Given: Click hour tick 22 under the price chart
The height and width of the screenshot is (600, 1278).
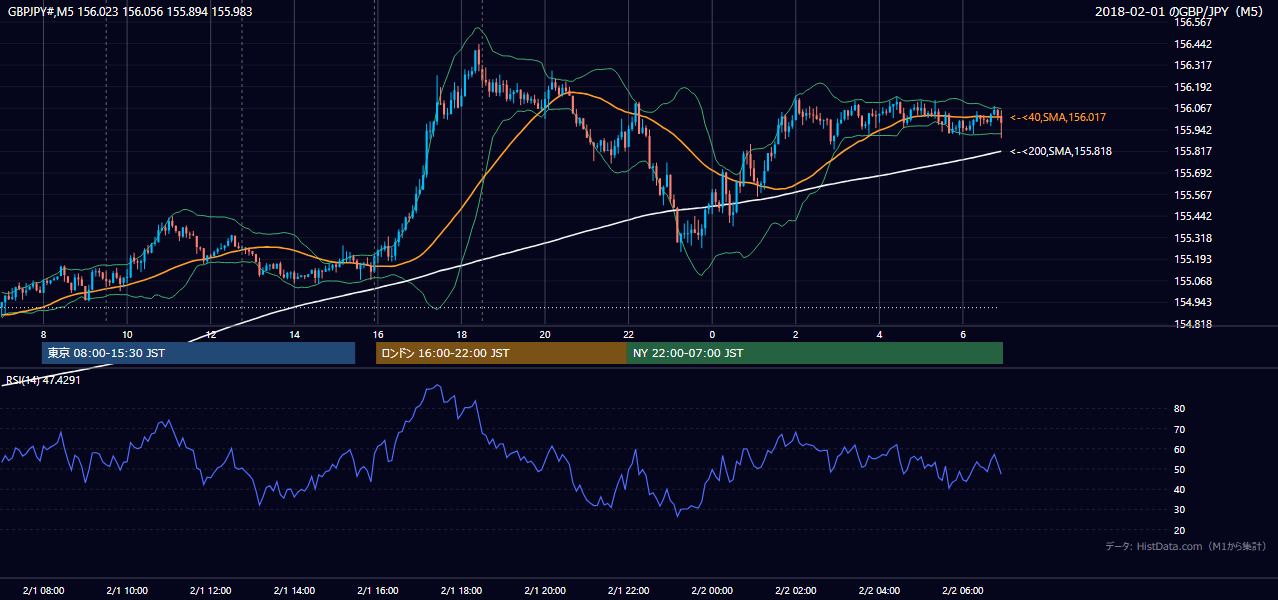Looking at the screenshot, I should tap(628, 334).
